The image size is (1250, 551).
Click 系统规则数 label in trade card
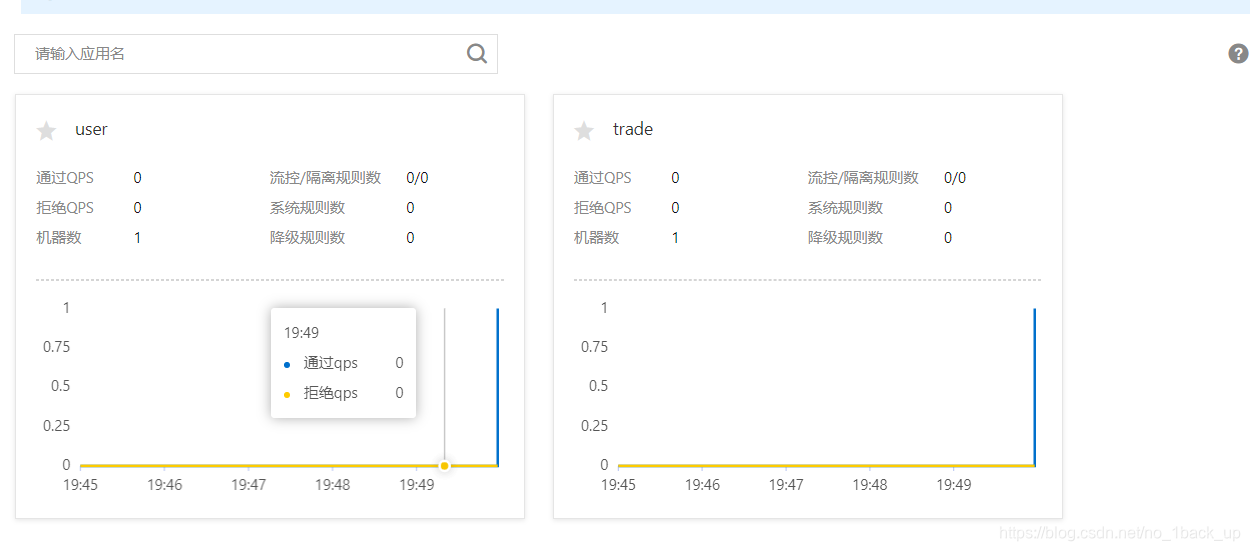click(x=845, y=208)
